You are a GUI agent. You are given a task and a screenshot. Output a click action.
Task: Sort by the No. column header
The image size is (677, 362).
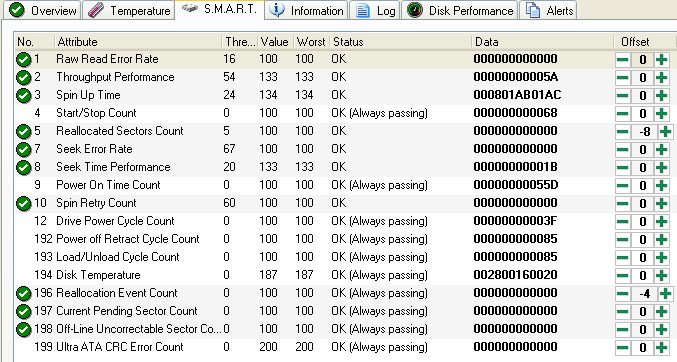(35, 42)
